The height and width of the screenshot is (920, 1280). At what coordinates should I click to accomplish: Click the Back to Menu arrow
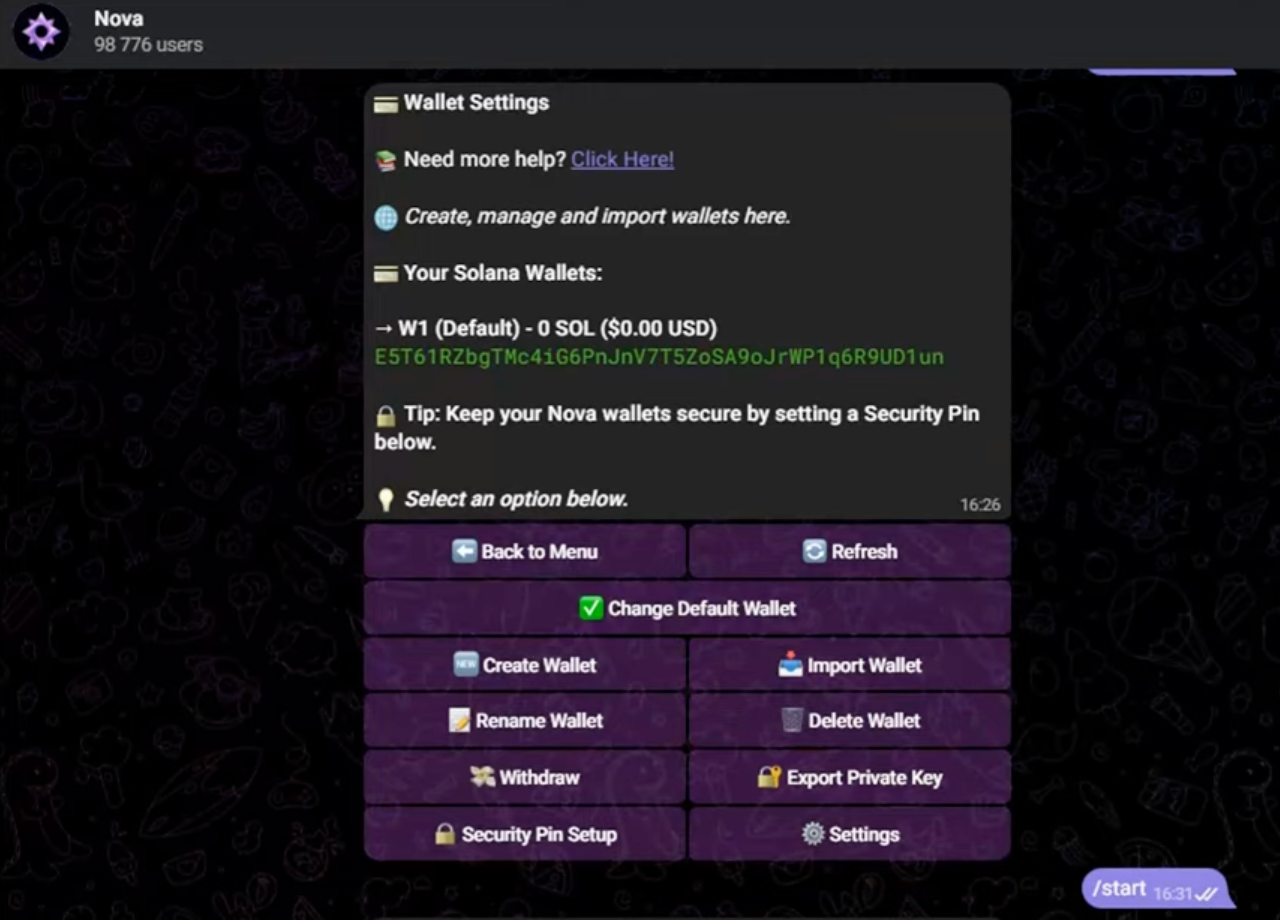pyautogui.click(x=463, y=551)
